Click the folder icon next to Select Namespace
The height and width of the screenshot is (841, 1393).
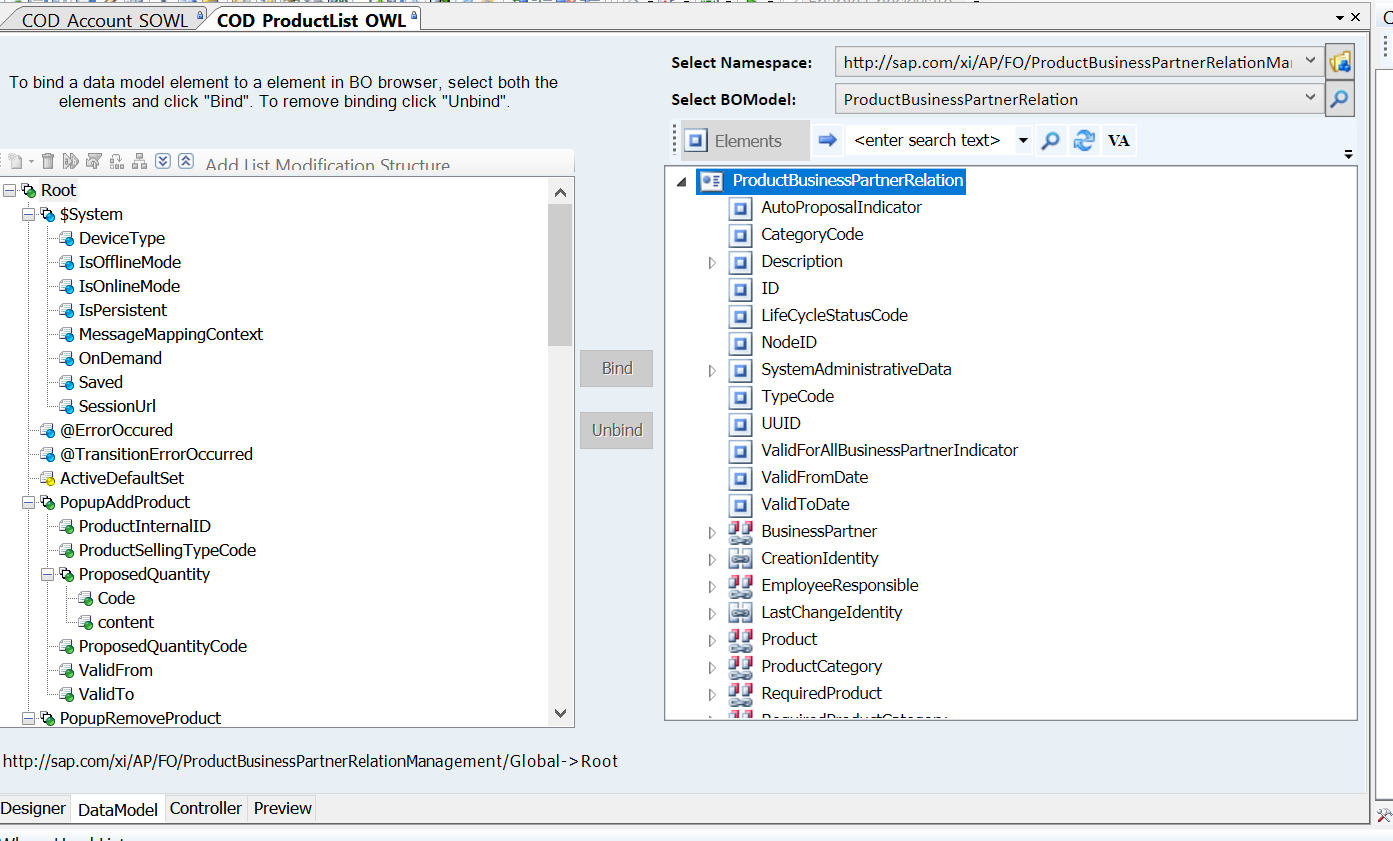coord(1340,62)
